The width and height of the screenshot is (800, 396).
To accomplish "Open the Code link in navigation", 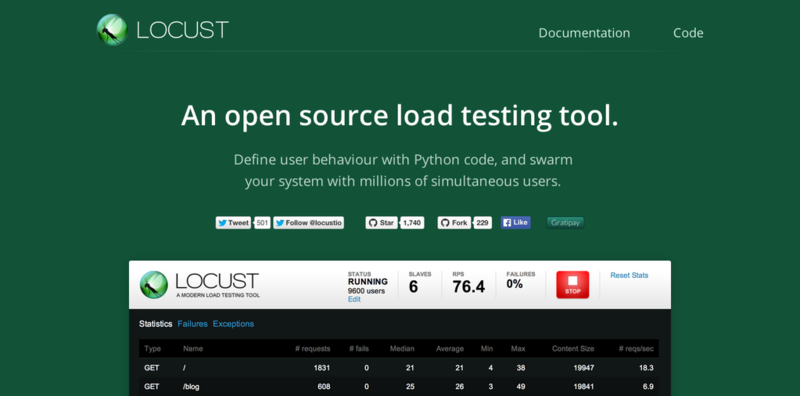I will coord(688,33).
